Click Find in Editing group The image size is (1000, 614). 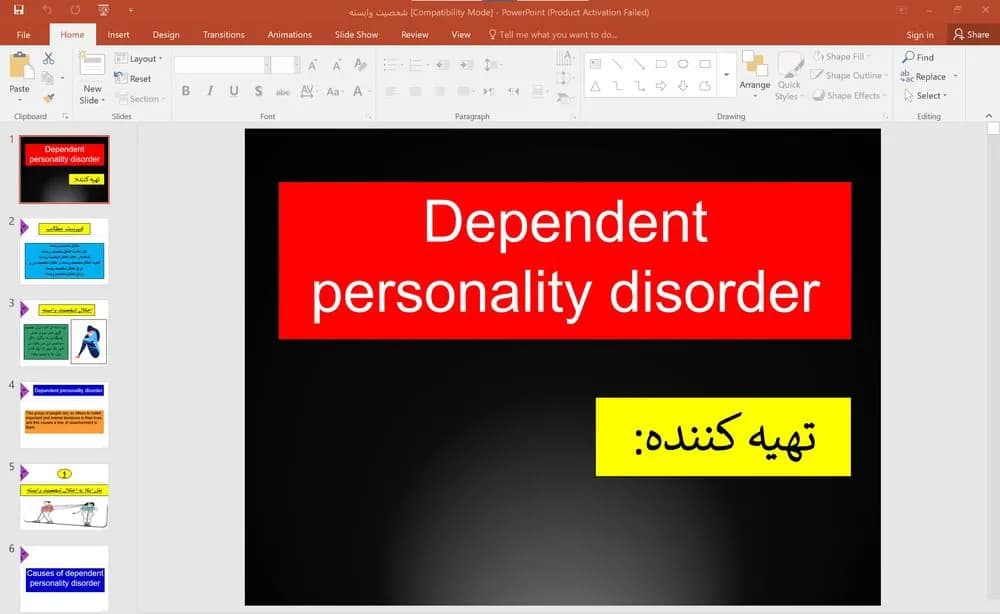918,57
